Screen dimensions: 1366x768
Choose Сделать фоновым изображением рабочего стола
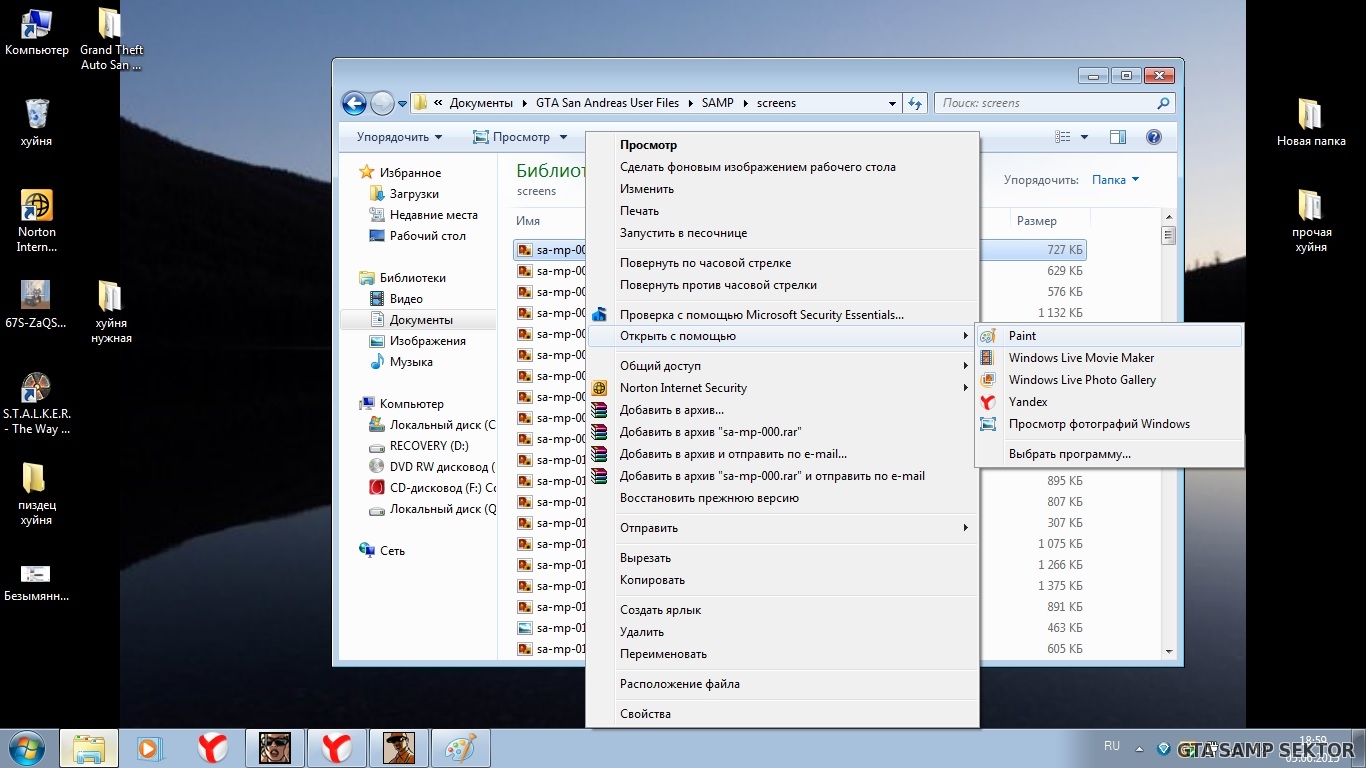pos(781,167)
